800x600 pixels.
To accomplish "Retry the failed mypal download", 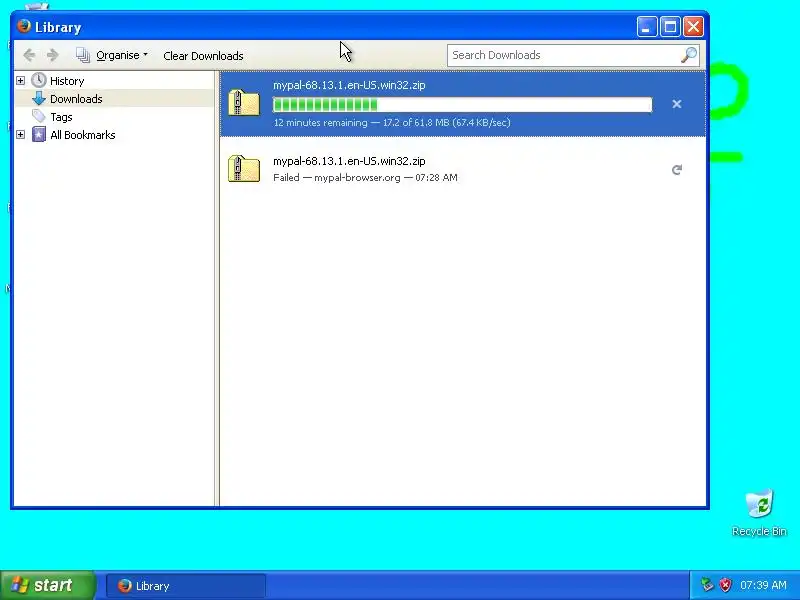I will coord(677,170).
